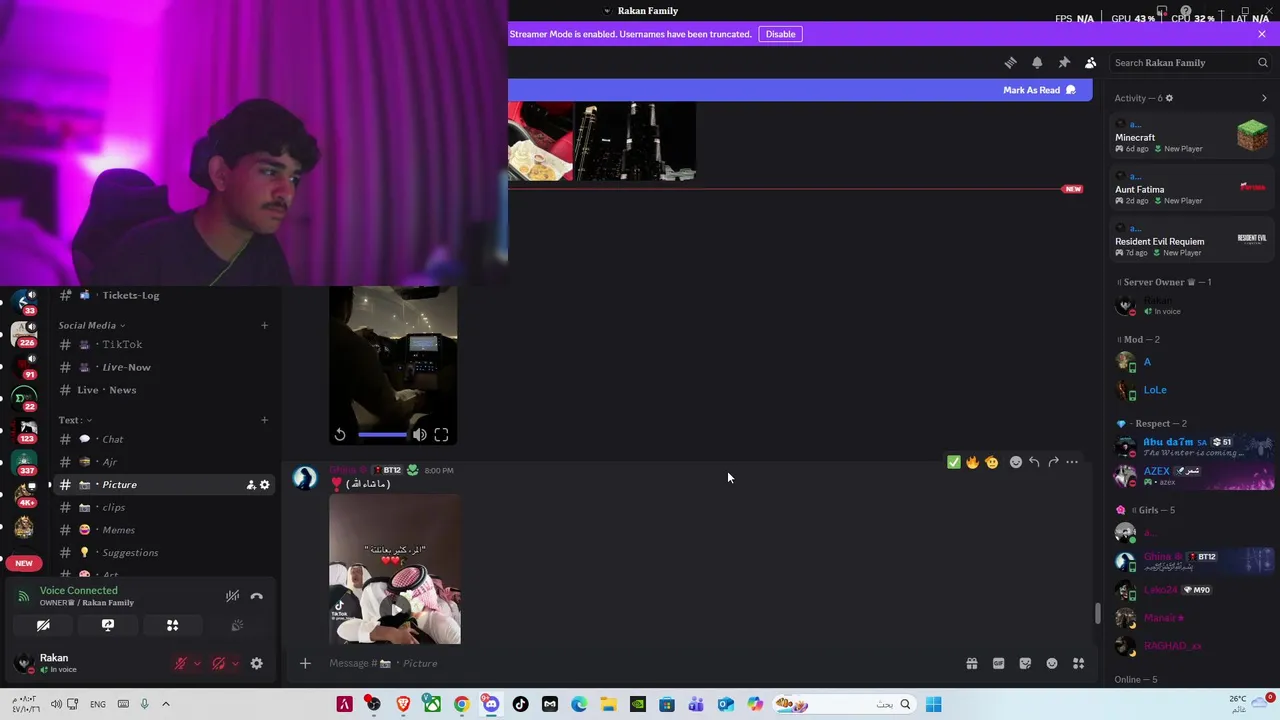Open User Settings gear
This screenshot has width=1280, height=720.
(257, 663)
